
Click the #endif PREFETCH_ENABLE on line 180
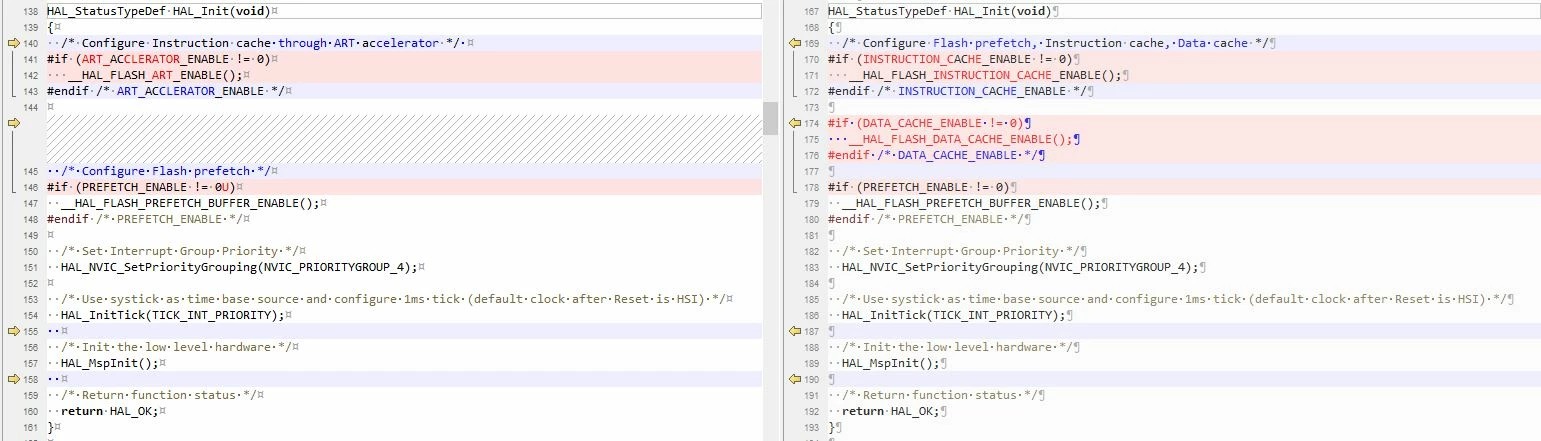[926, 219]
